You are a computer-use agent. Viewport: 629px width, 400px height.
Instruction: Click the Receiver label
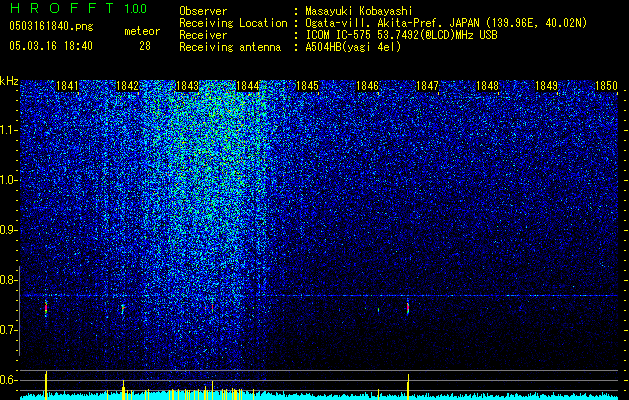pyautogui.click(x=203, y=35)
